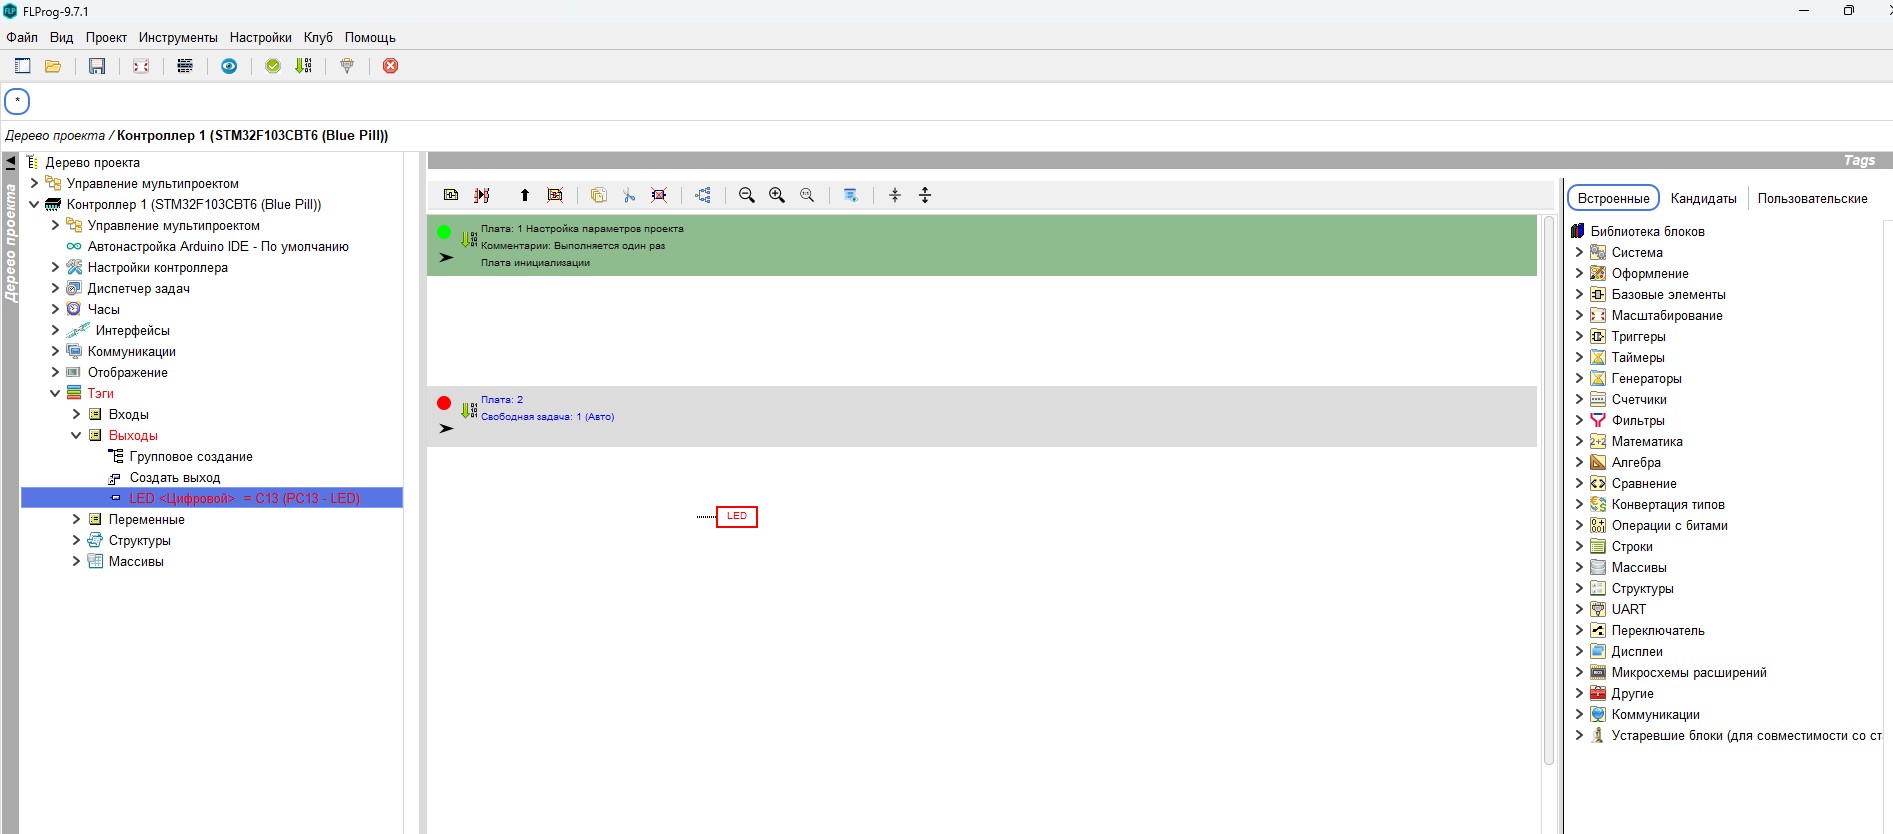
Task: Select the Встроенные tab
Action: pos(1613,198)
